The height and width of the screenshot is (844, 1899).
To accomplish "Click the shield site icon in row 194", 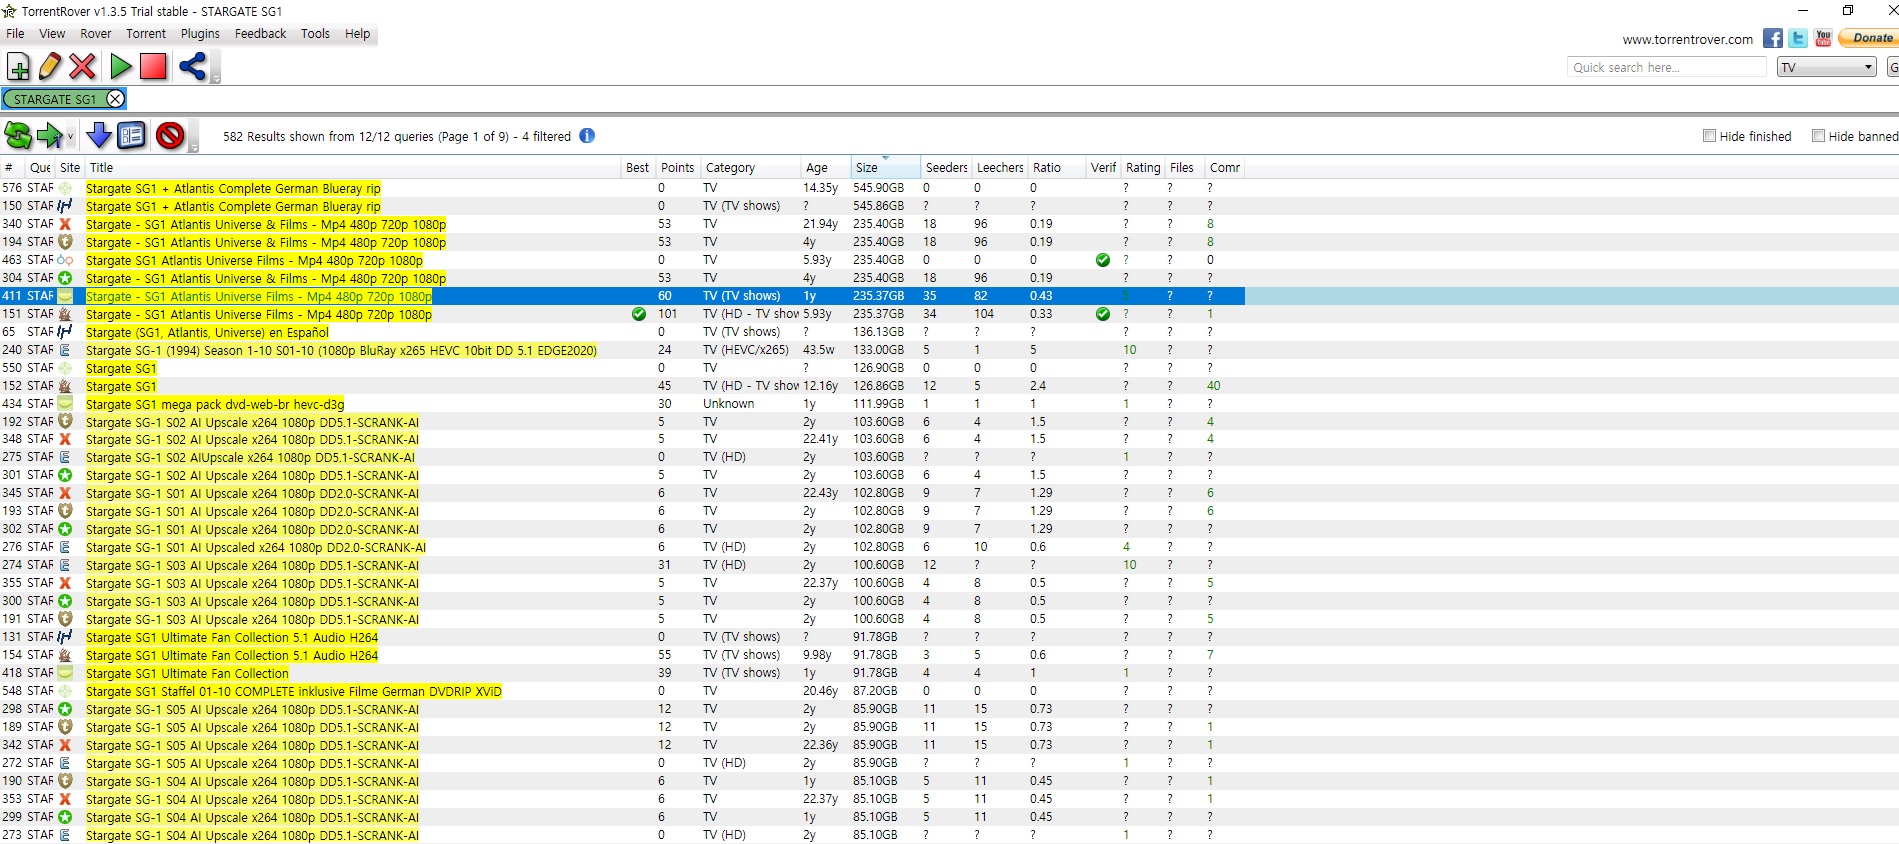I will point(65,242).
